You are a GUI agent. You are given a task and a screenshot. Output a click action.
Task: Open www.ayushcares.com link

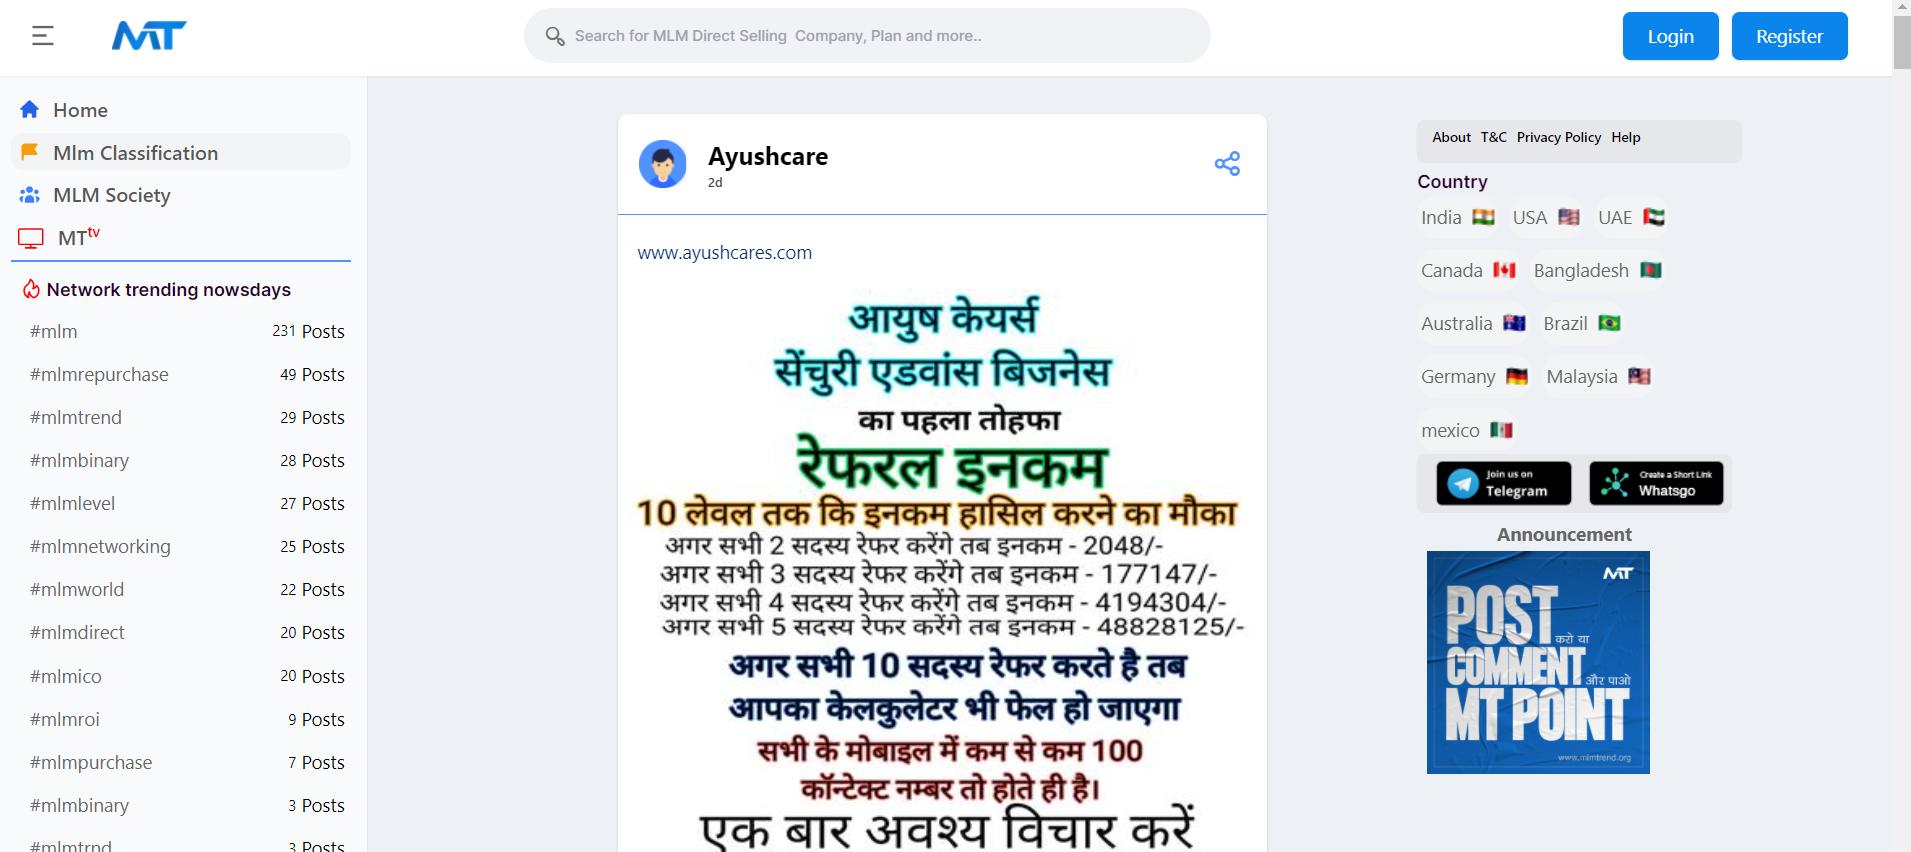pyautogui.click(x=725, y=253)
